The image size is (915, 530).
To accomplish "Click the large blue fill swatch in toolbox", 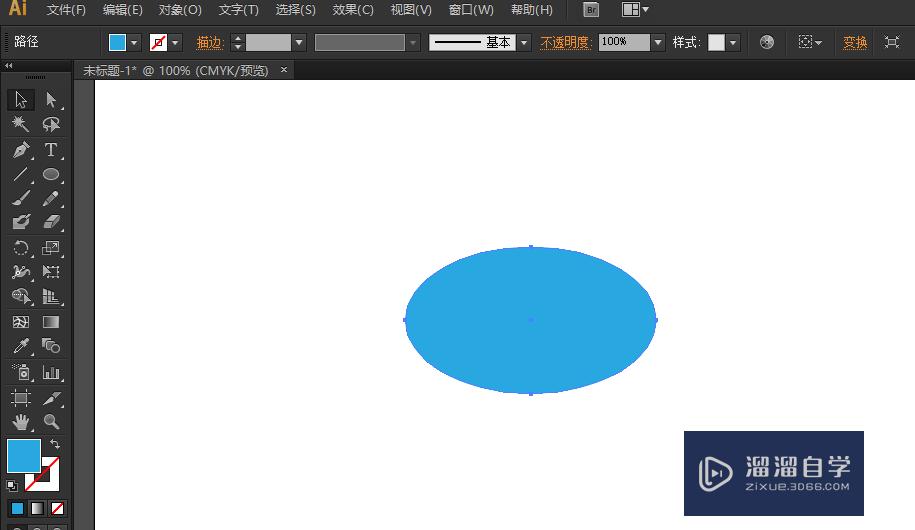I will 24,456.
